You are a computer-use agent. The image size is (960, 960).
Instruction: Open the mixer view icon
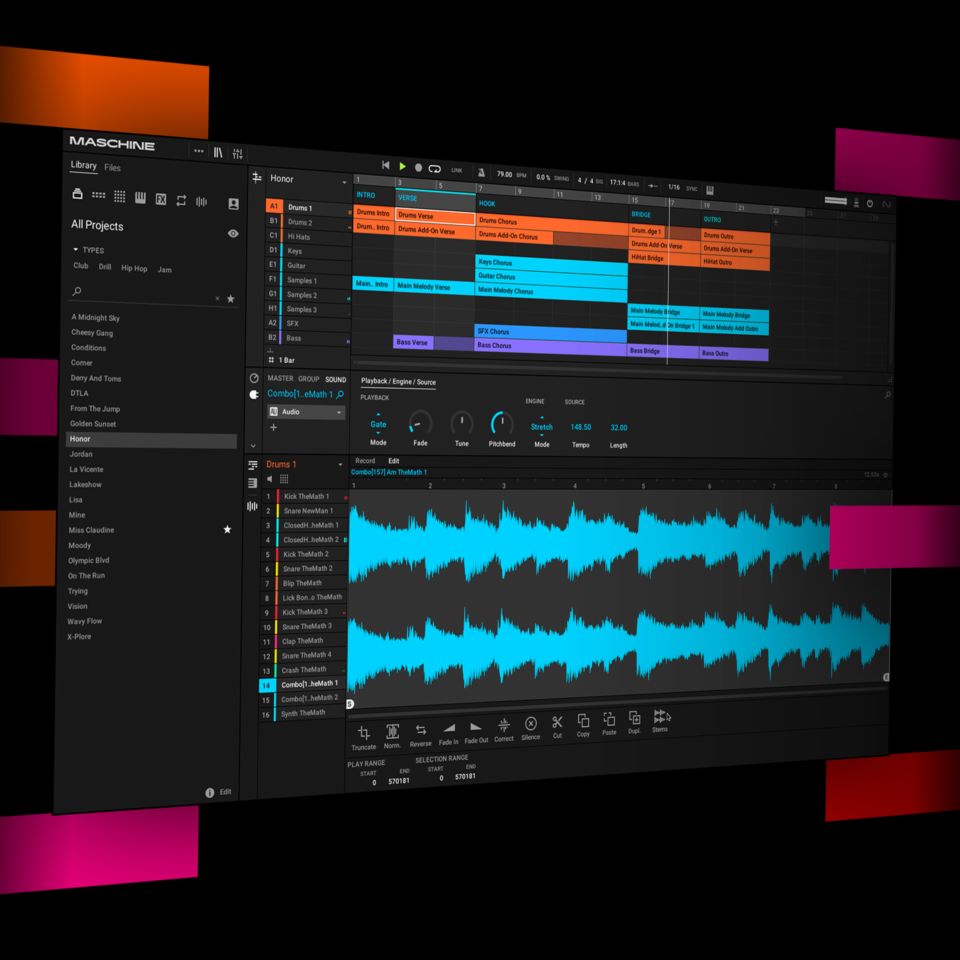click(238, 153)
